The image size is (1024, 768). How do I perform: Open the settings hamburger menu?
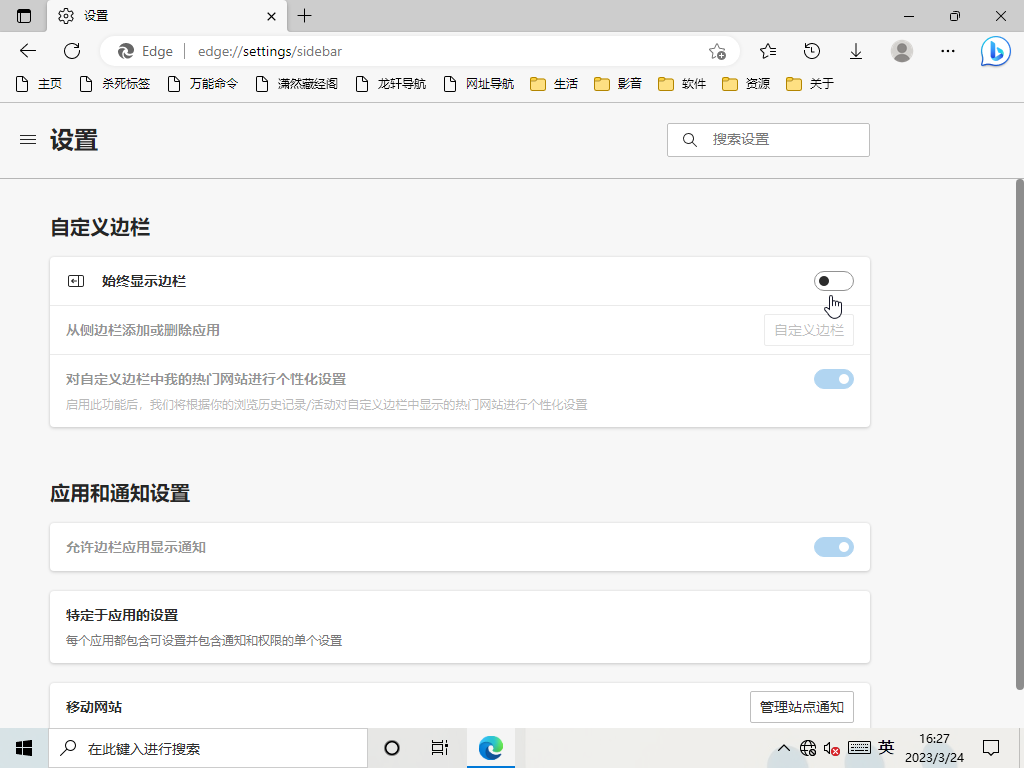[28, 140]
